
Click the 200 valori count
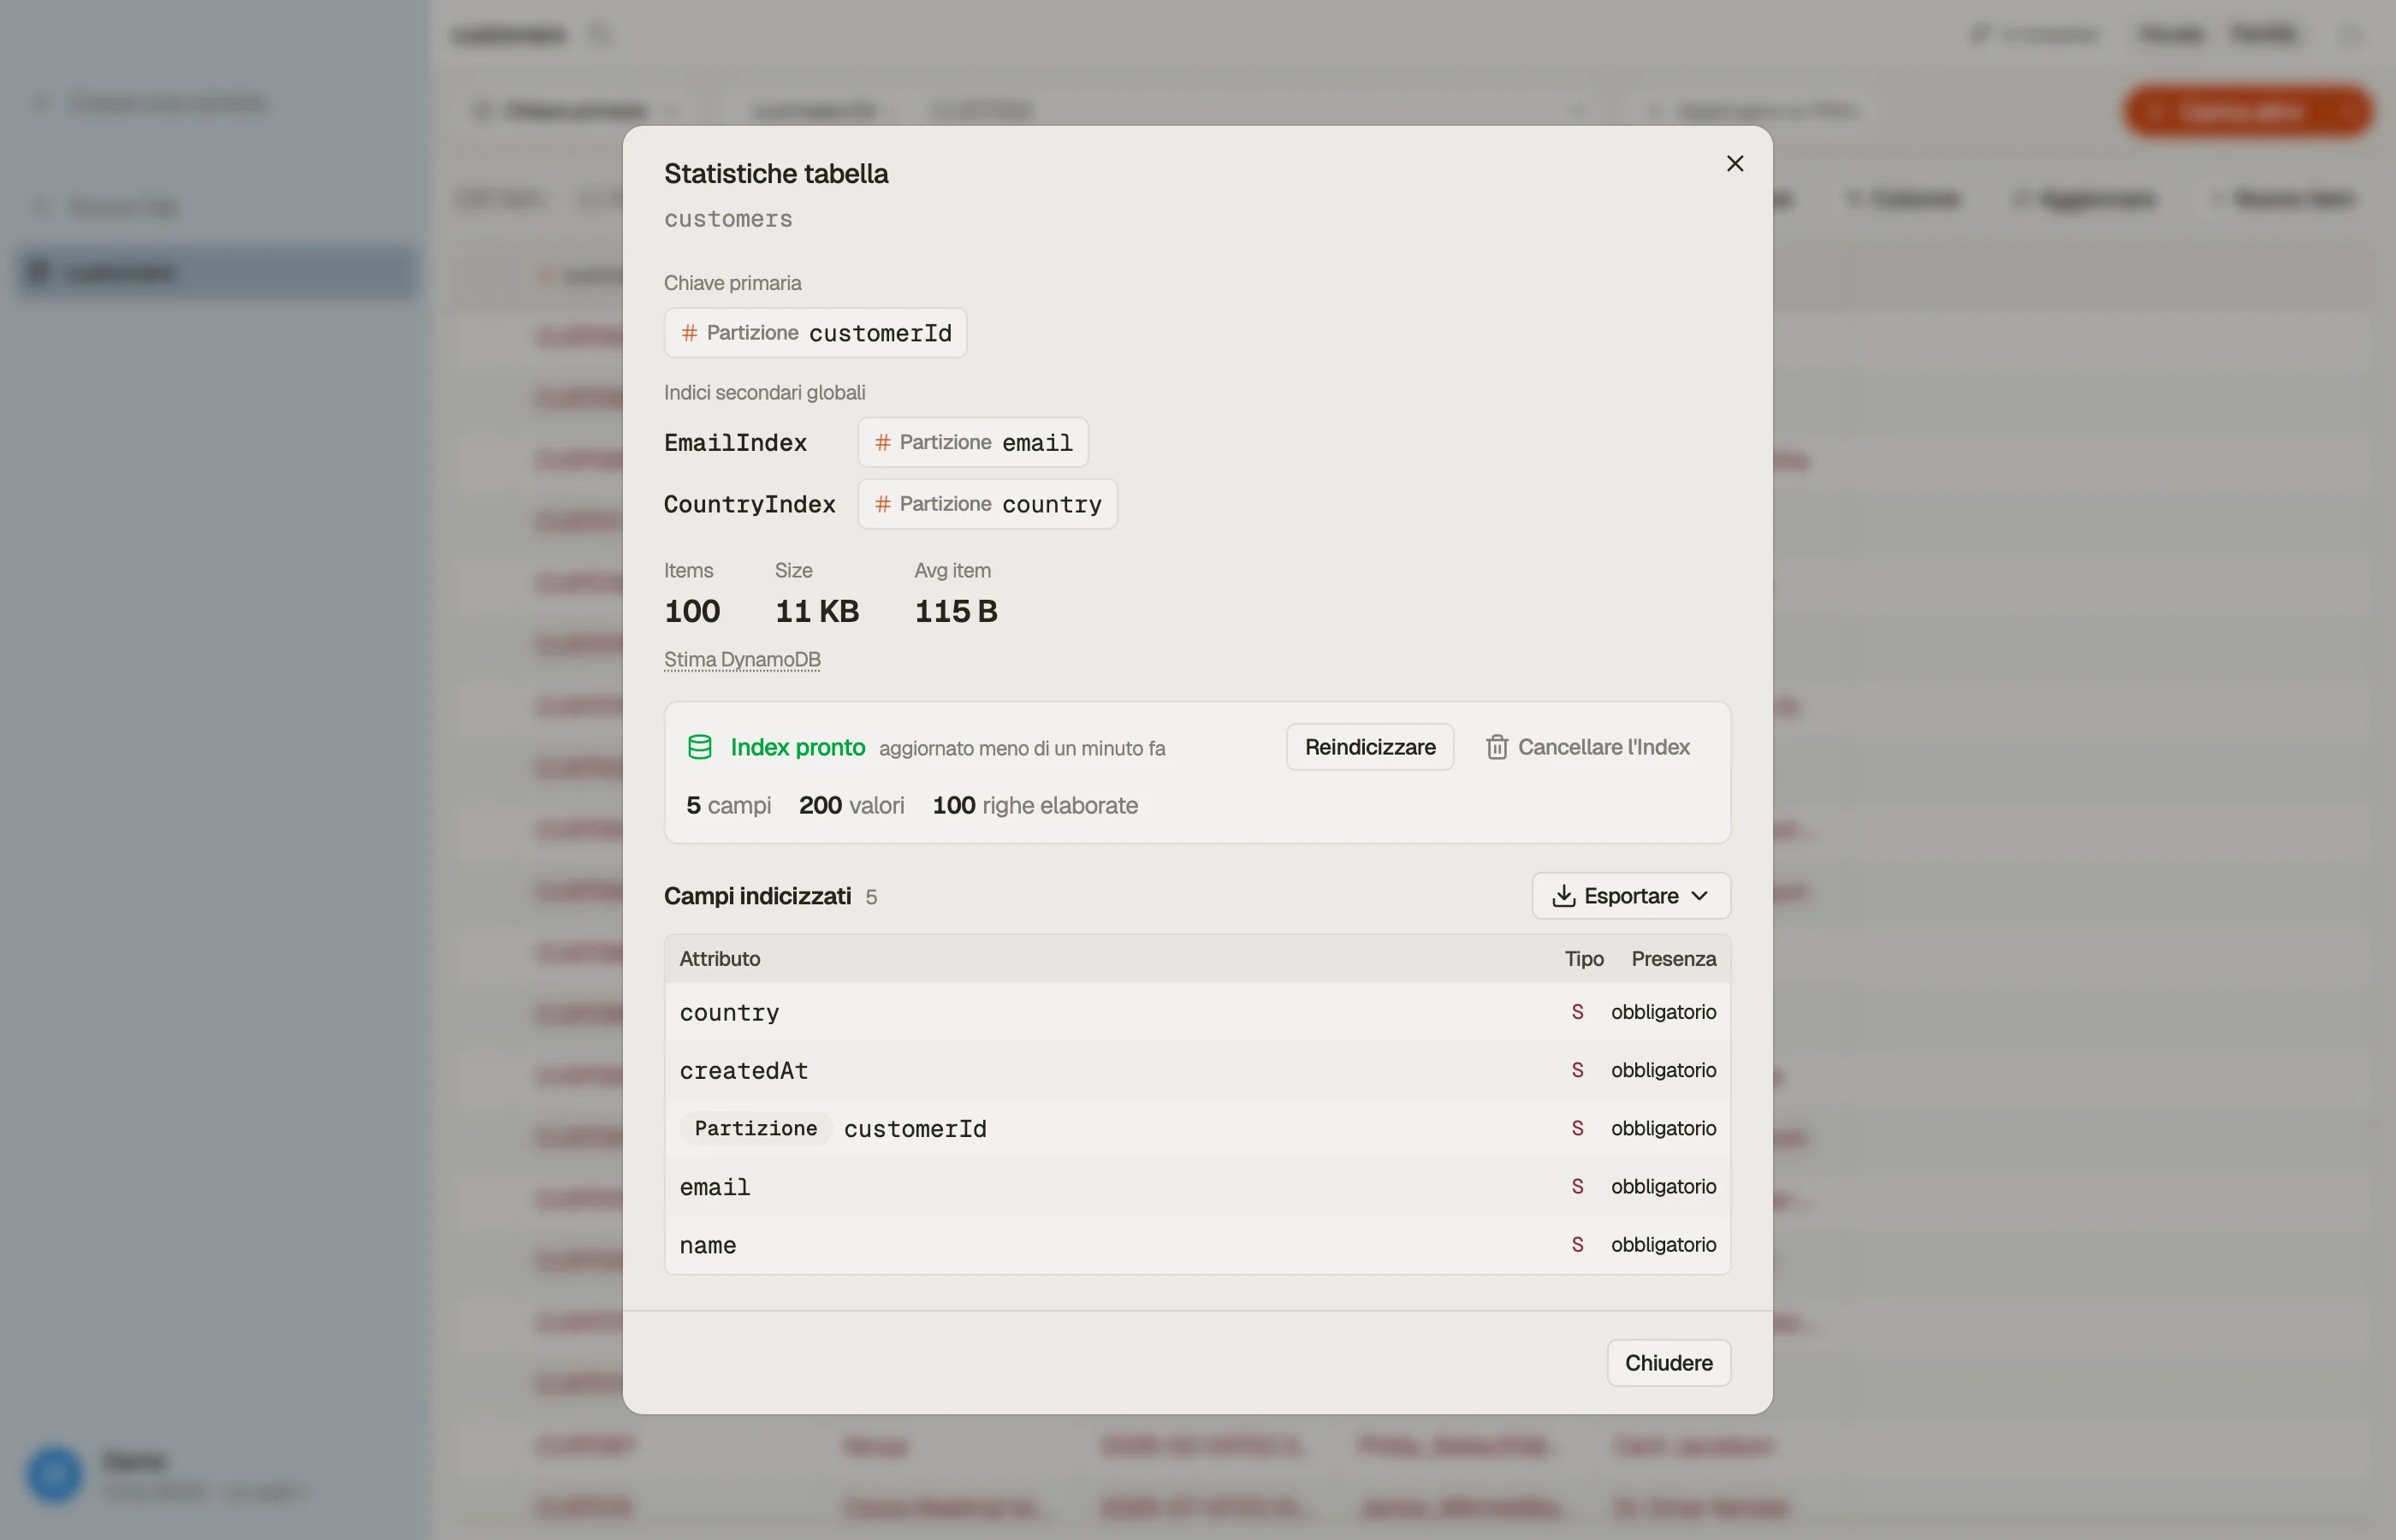[851, 805]
